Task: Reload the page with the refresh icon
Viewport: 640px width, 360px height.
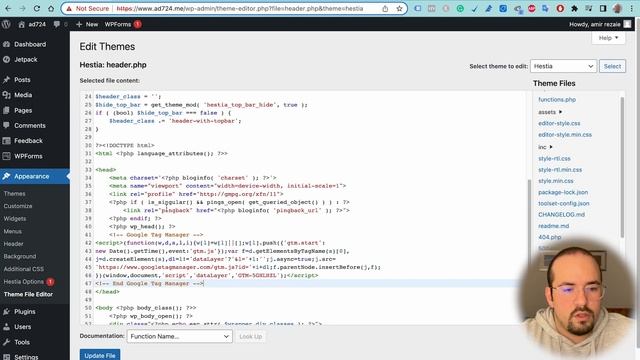Action: click(x=36, y=8)
